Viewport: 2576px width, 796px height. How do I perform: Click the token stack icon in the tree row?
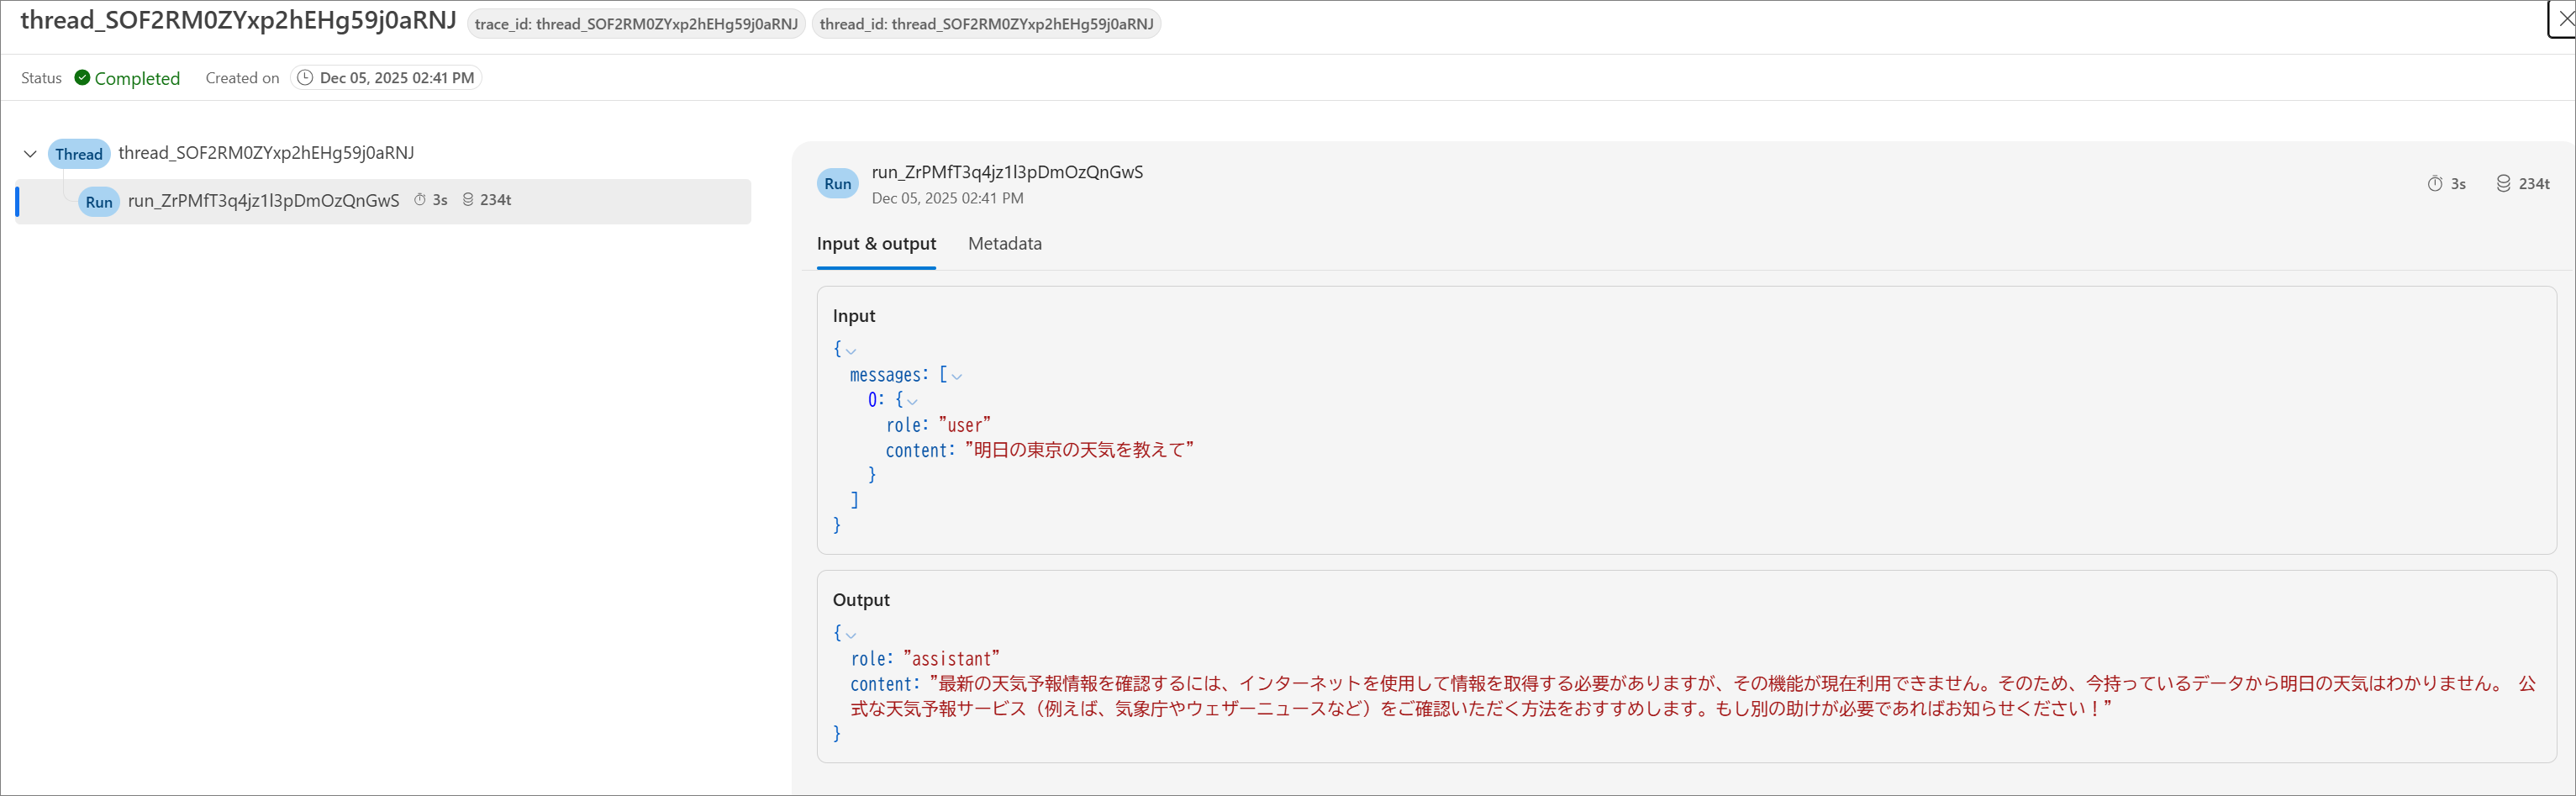tap(468, 200)
